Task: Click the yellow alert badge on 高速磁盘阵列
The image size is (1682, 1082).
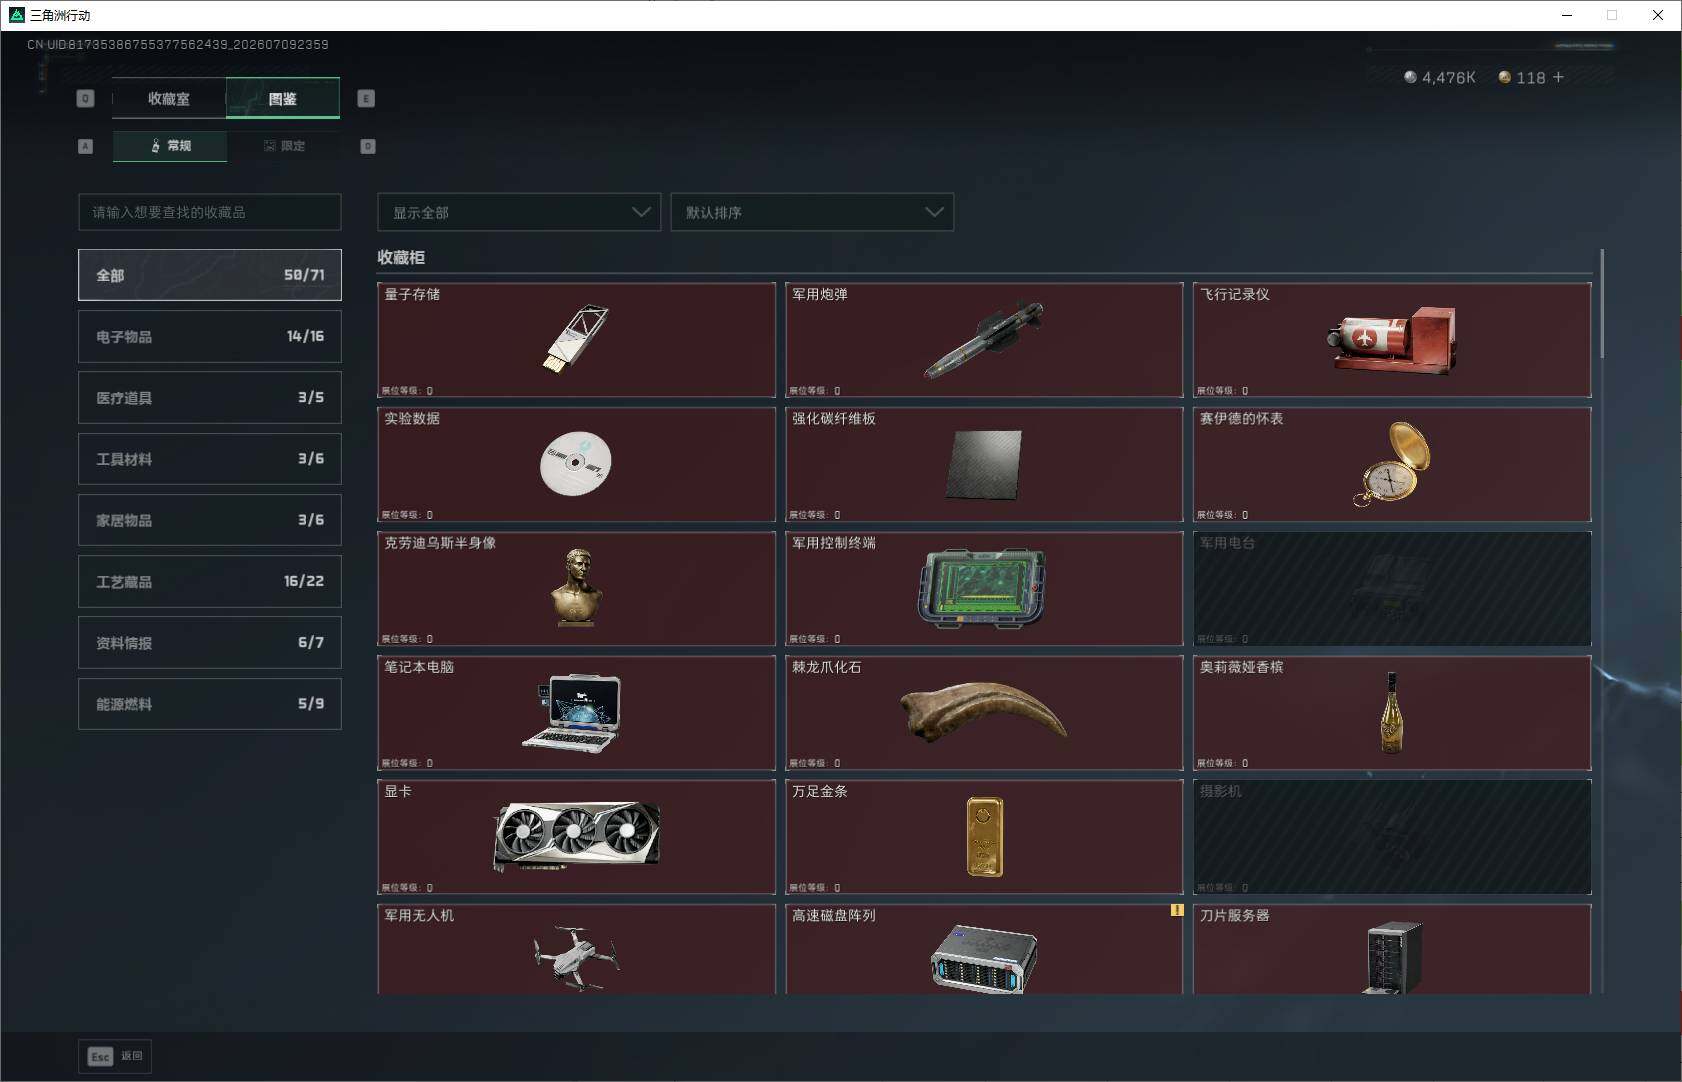Action: point(1177,910)
